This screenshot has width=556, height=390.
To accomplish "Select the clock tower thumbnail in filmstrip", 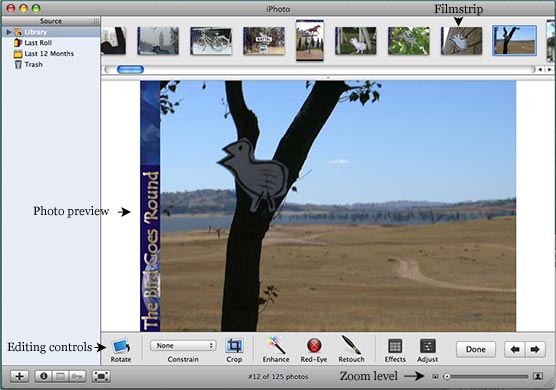I will (158, 41).
